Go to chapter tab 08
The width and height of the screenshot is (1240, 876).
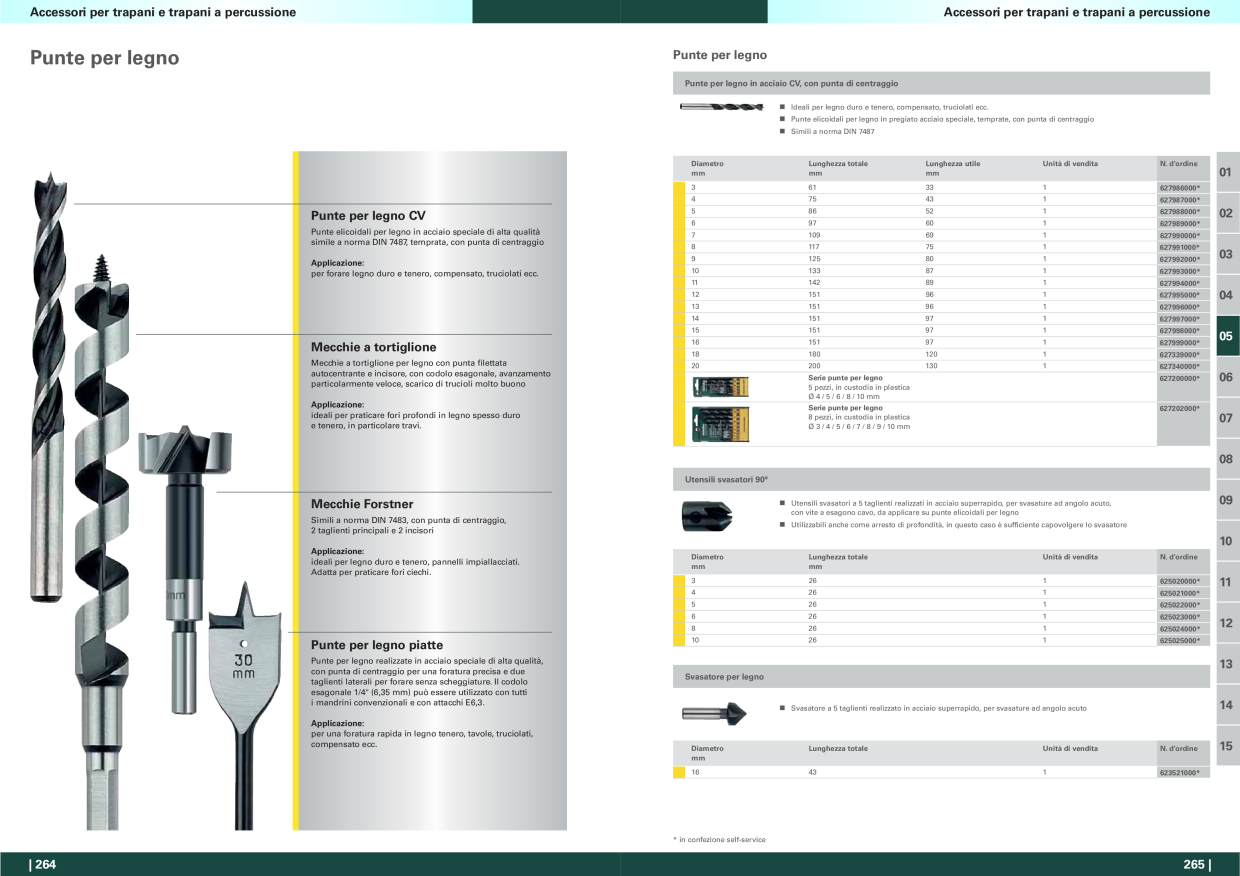coord(1227,459)
